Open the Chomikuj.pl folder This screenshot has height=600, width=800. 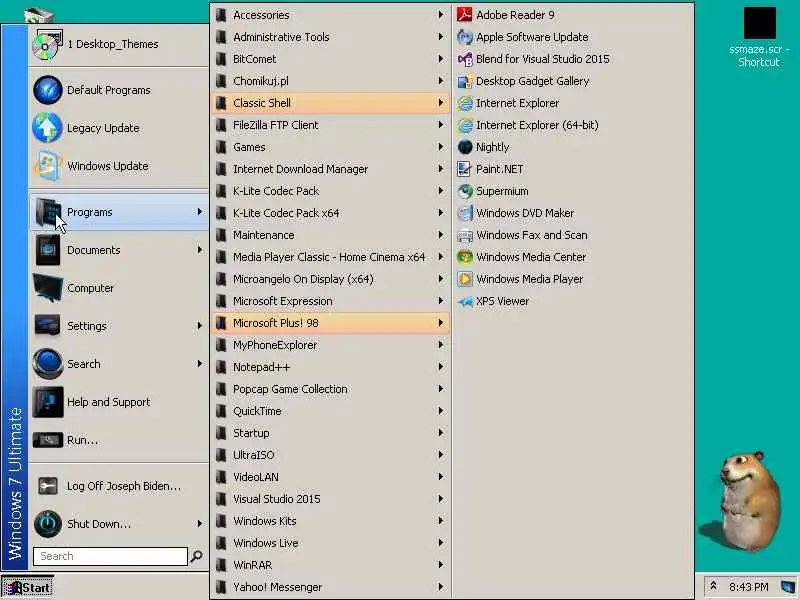point(330,81)
